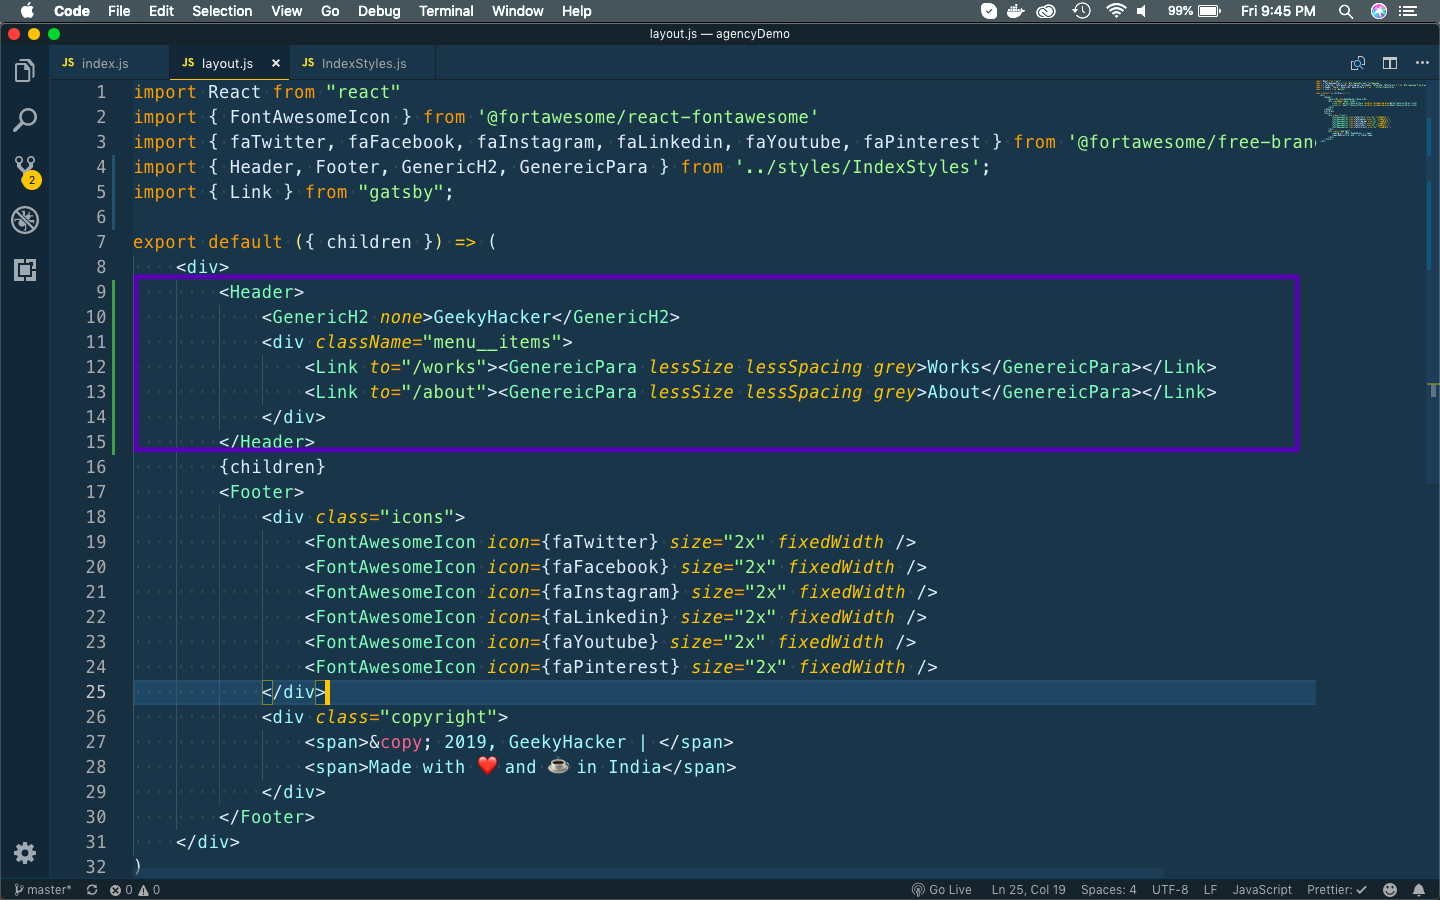
Task: Open the Wi-Fi menu bar icon
Action: tap(1116, 11)
